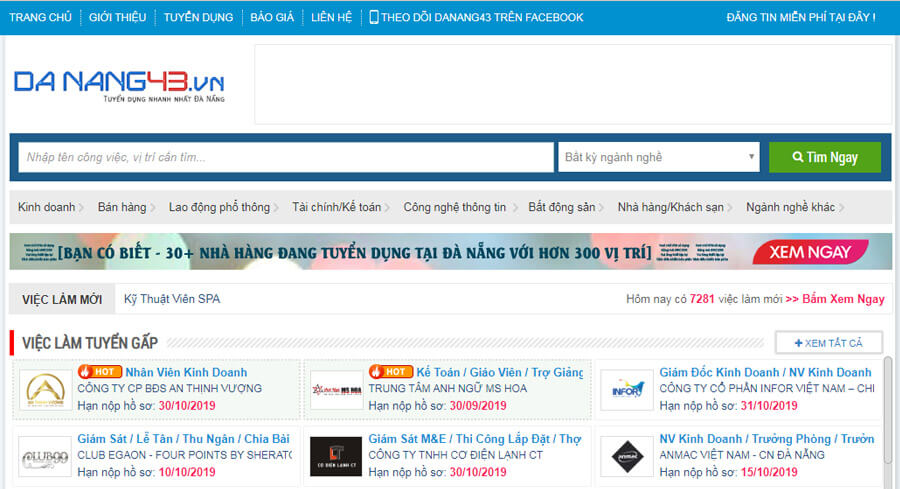Open the Tuyển Dụng menu item
The image size is (900, 489).
coord(197,17)
